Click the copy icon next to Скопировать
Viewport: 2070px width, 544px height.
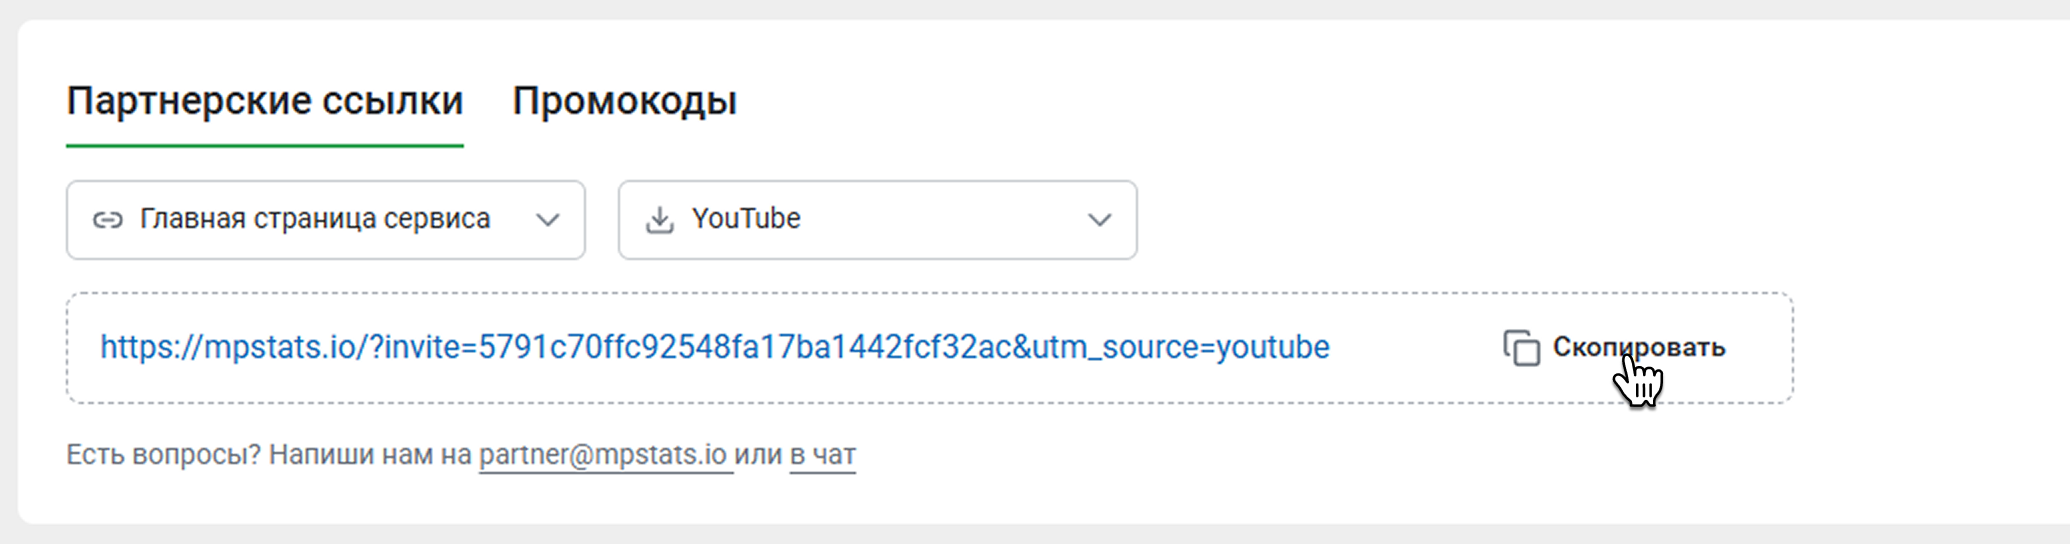click(x=1521, y=348)
